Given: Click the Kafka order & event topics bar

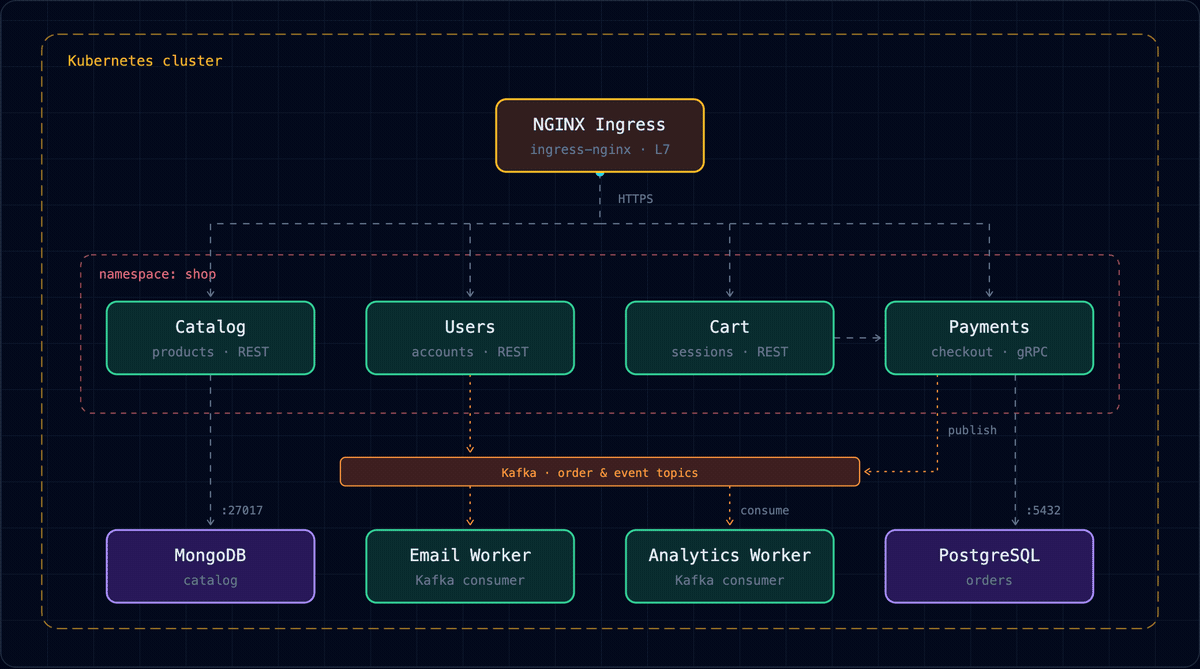Looking at the screenshot, I should click(x=600, y=472).
